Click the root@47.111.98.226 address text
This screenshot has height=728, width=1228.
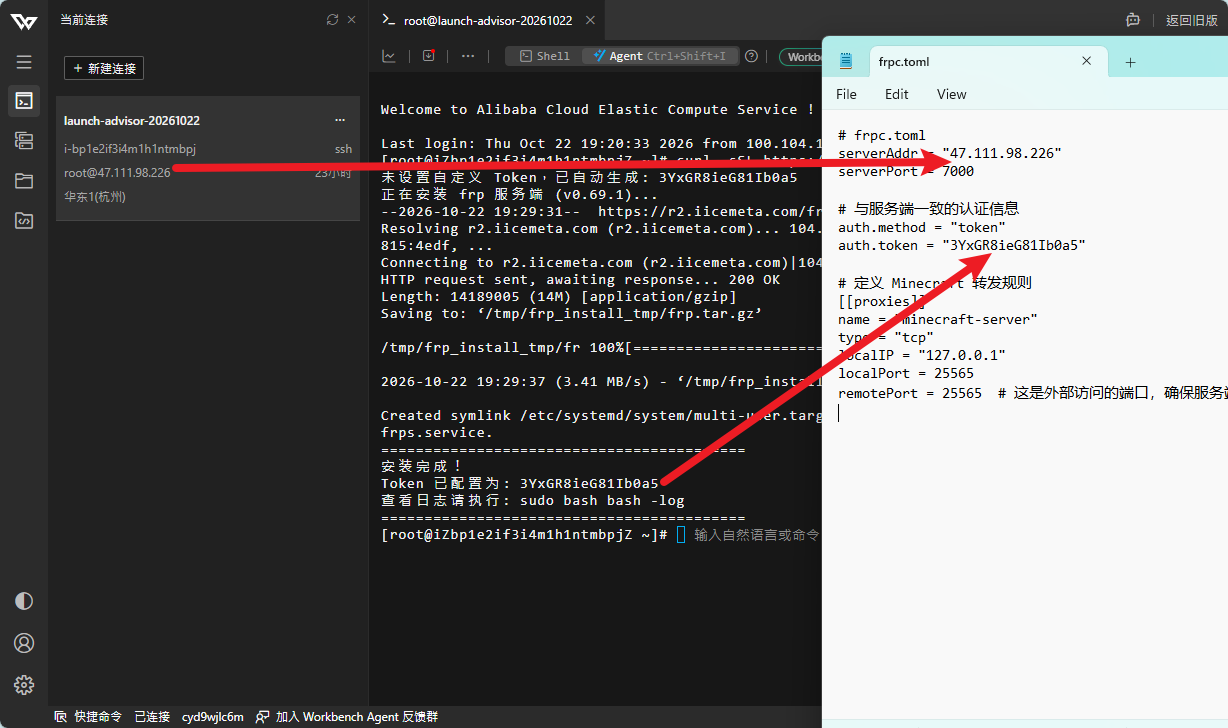[117, 172]
